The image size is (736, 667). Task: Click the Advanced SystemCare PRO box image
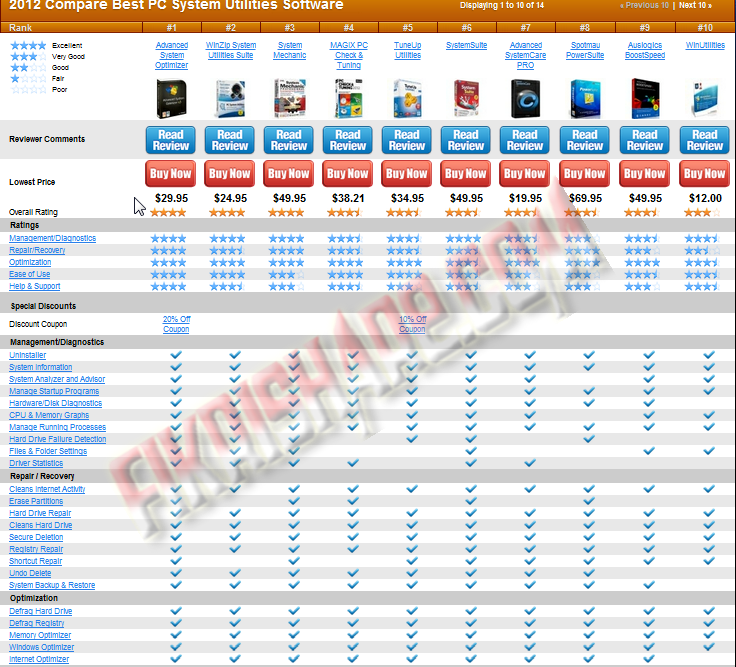525,99
